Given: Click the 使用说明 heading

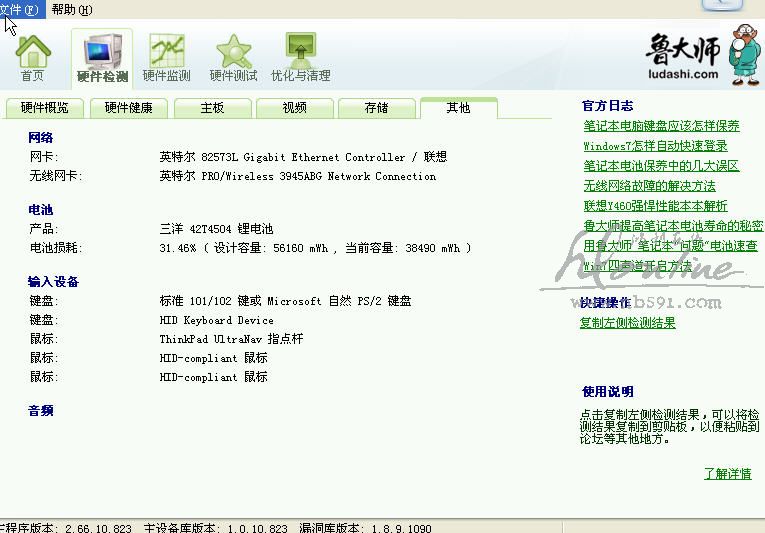Looking at the screenshot, I should click(x=608, y=392).
